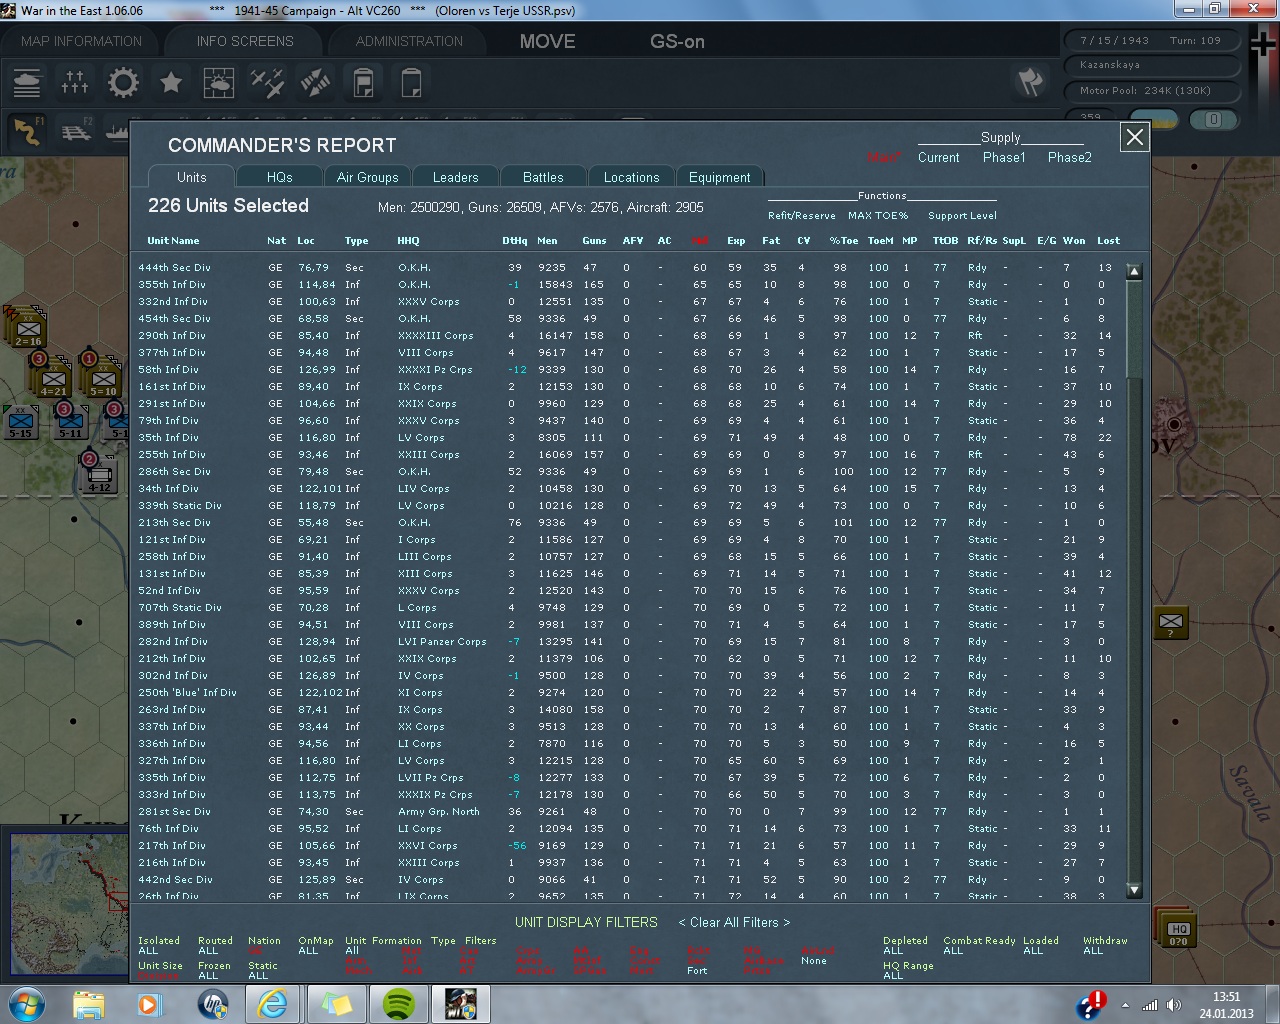Switch to the Battles tab
The image size is (1280, 1024).
(543, 177)
